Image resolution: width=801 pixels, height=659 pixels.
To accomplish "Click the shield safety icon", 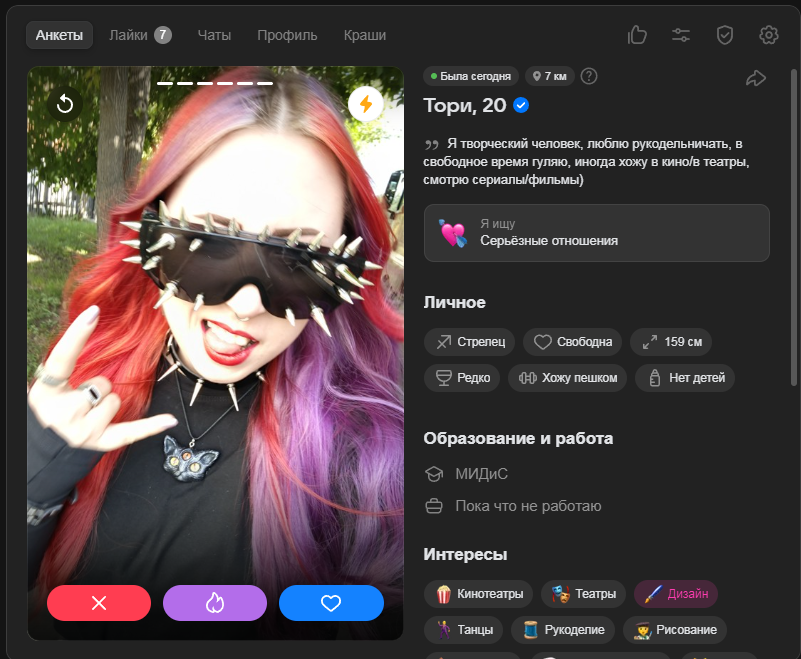I will coord(724,35).
